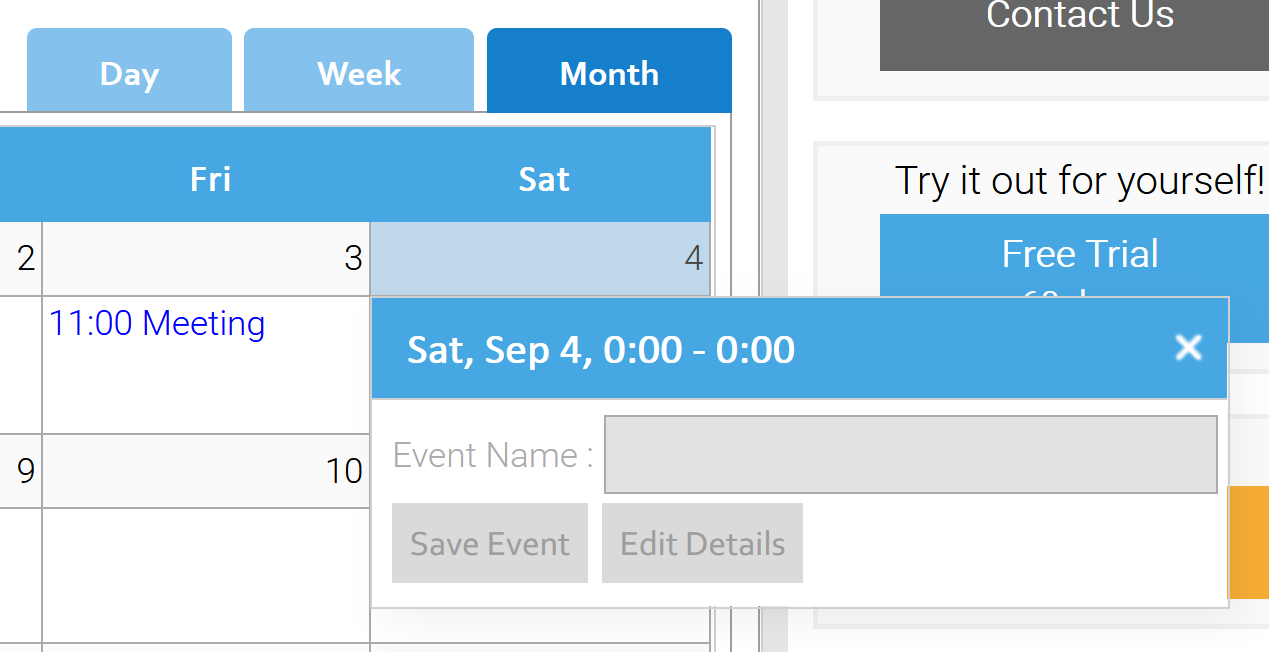Click the Save Event button
1269x652 pixels.
click(490, 543)
